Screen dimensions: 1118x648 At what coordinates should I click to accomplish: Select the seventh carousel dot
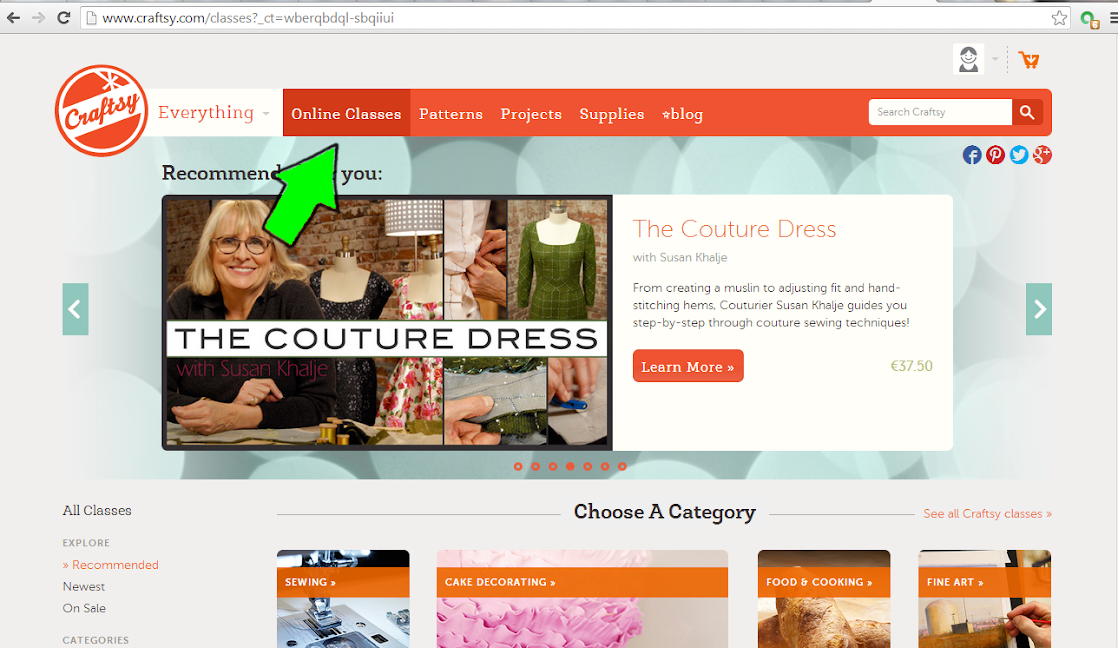[x=622, y=466]
